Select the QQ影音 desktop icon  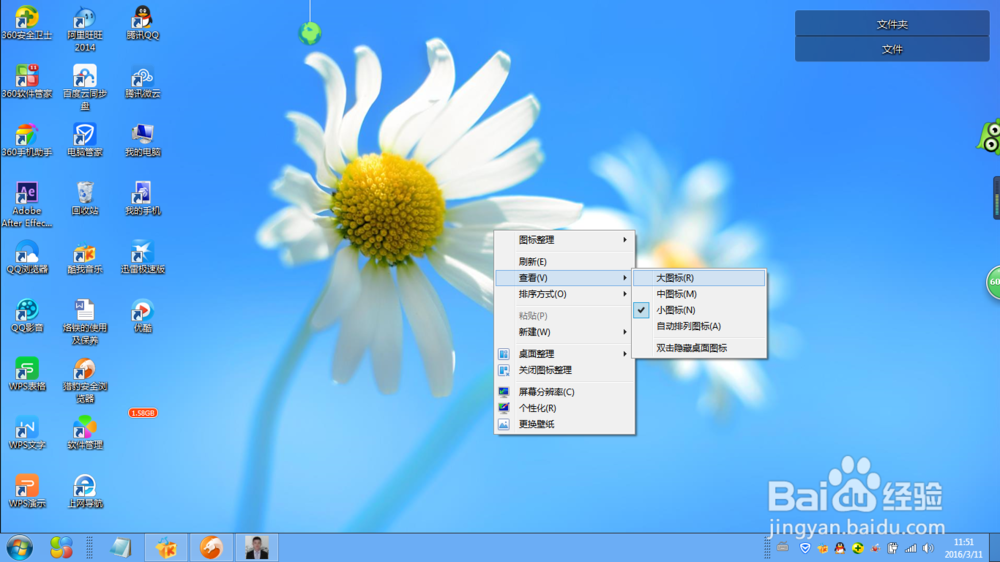click(x=27, y=316)
